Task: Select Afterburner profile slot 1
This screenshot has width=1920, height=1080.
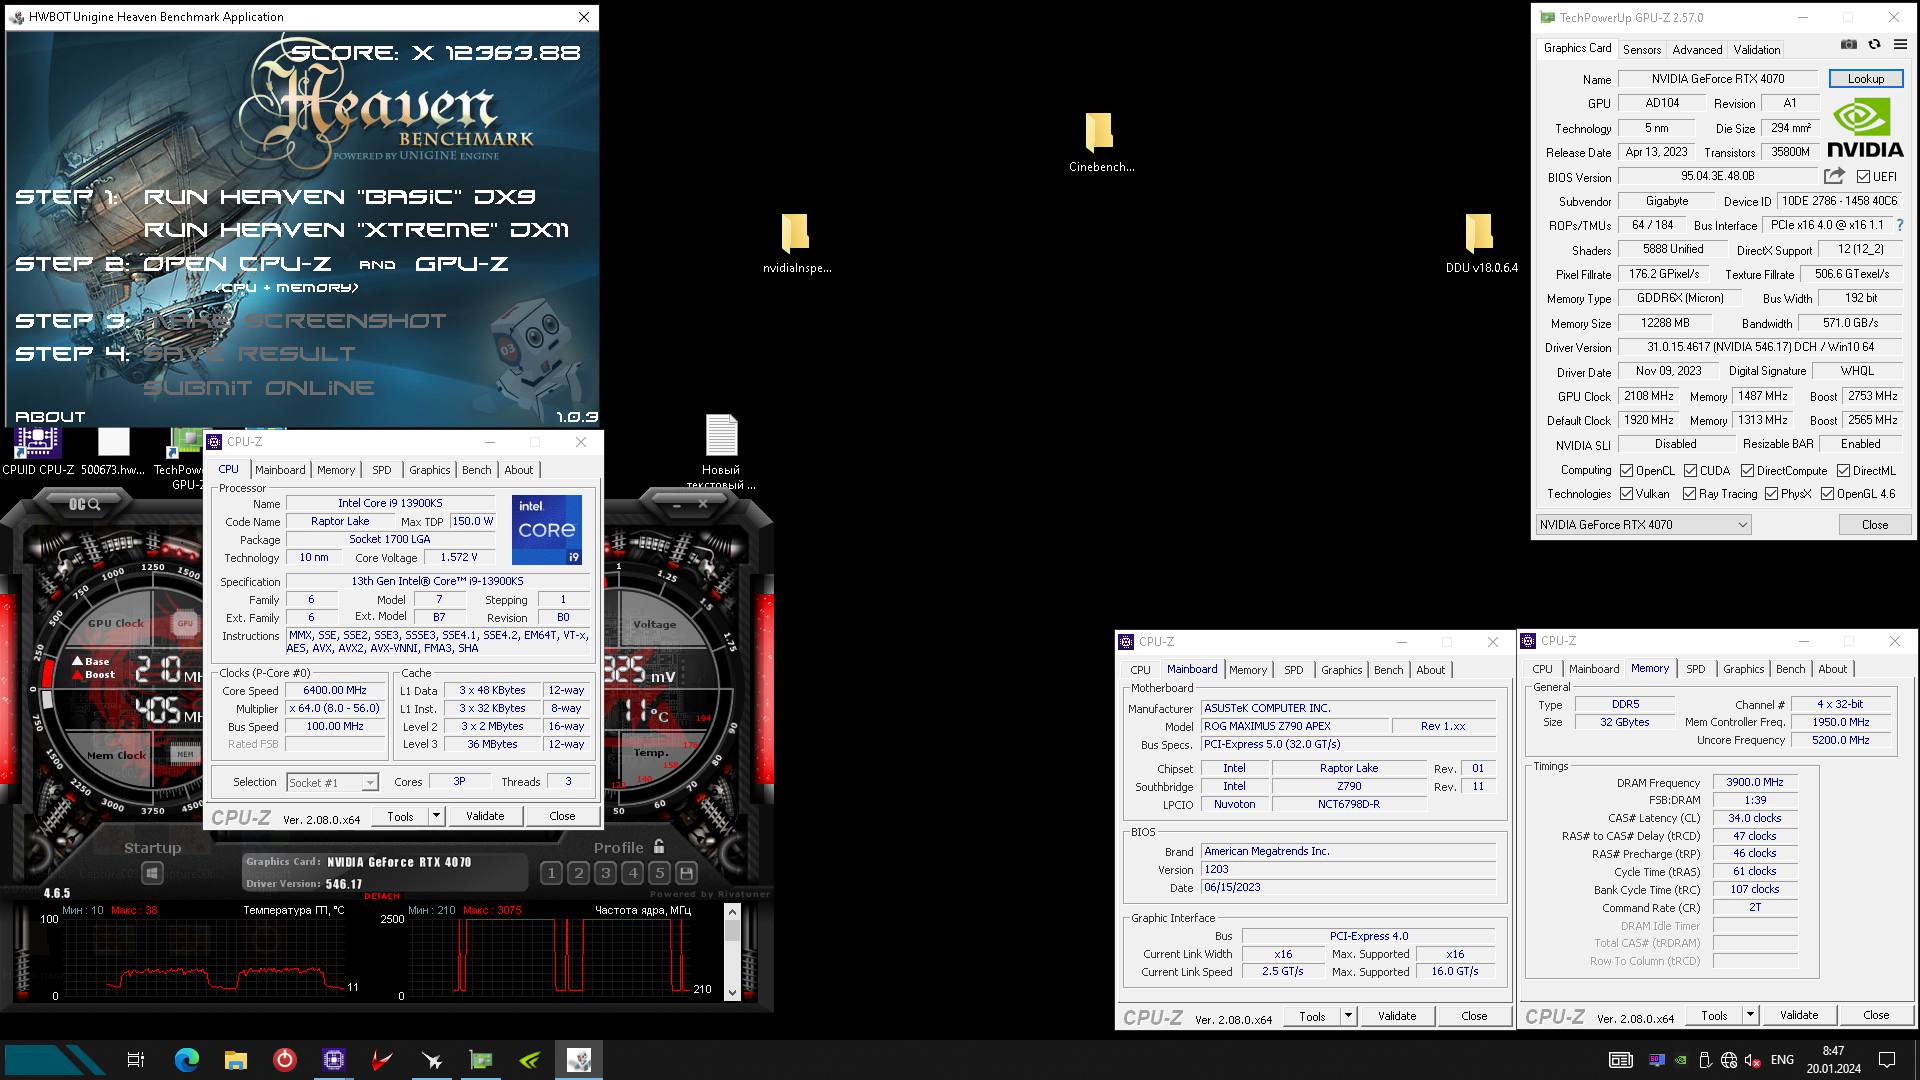Action: click(551, 873)
